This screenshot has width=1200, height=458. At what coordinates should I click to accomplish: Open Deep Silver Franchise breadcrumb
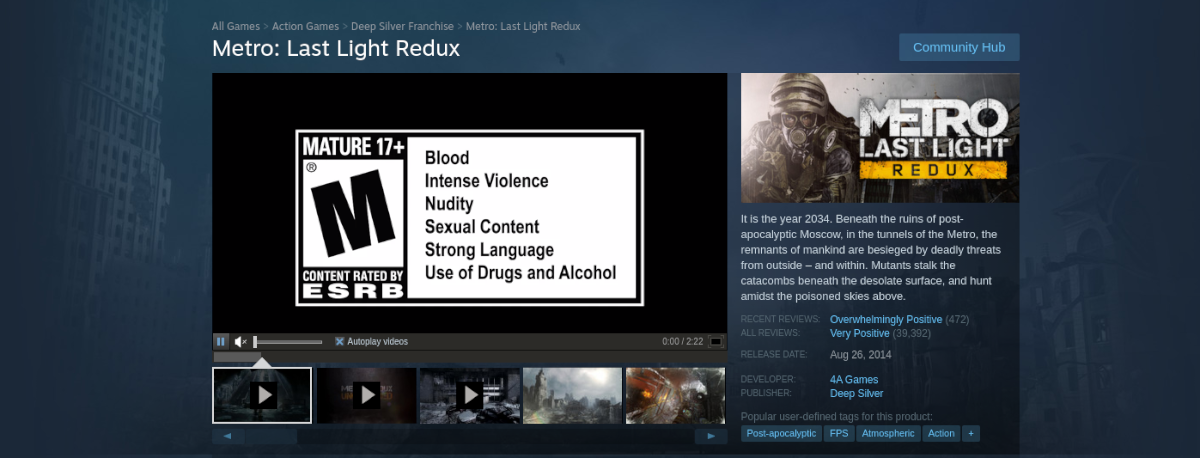click(x=402, y=26)
